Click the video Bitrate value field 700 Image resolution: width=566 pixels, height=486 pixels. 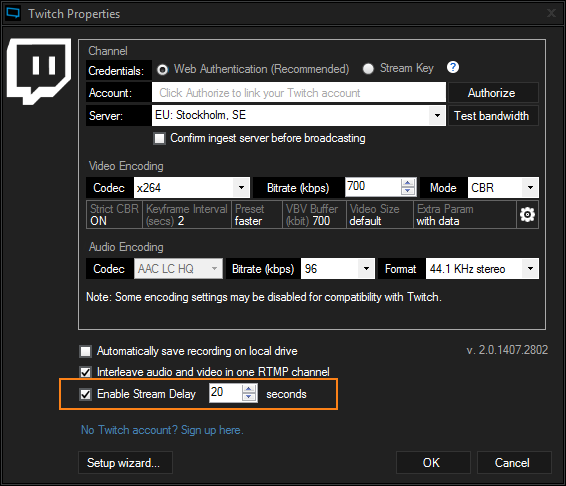(x=373, y=187)
